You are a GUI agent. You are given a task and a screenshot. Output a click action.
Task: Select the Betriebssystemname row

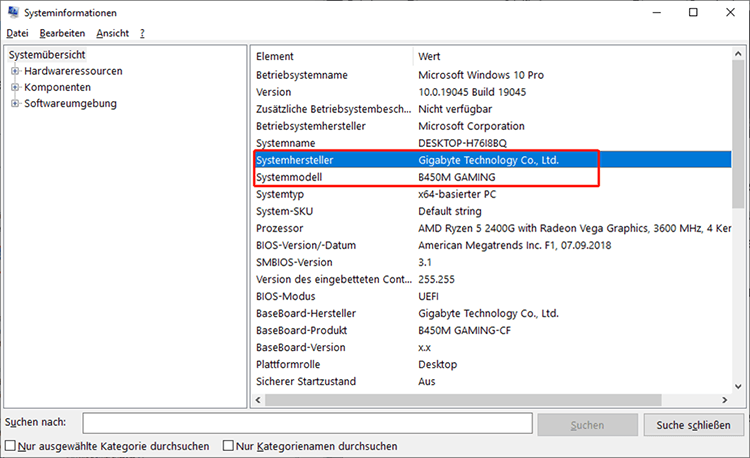(492, 75)
